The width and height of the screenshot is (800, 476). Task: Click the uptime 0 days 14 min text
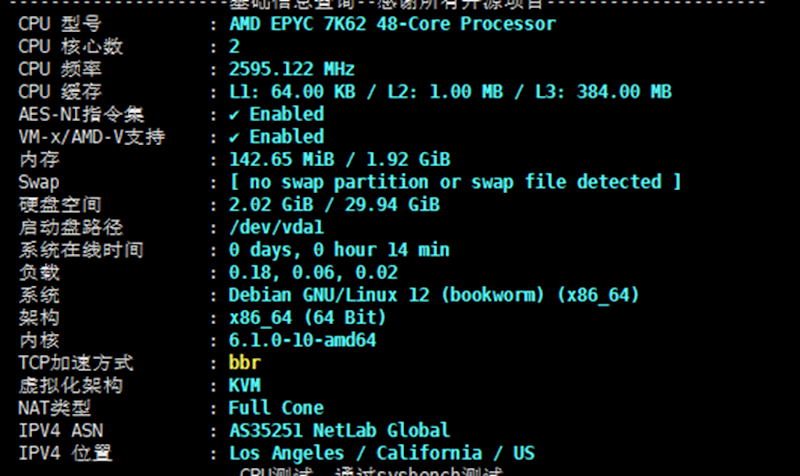point(339,250)
